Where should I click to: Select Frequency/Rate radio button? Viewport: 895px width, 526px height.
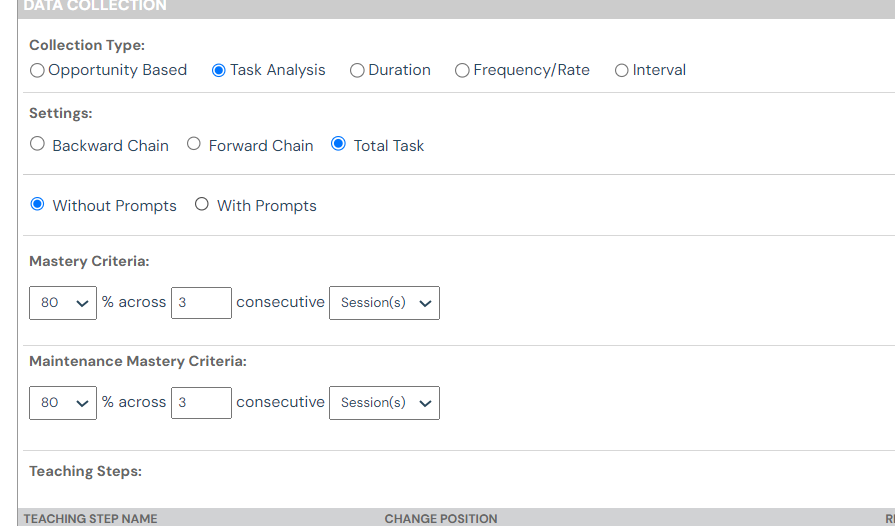pyautogui.click(x=462, y=70)
